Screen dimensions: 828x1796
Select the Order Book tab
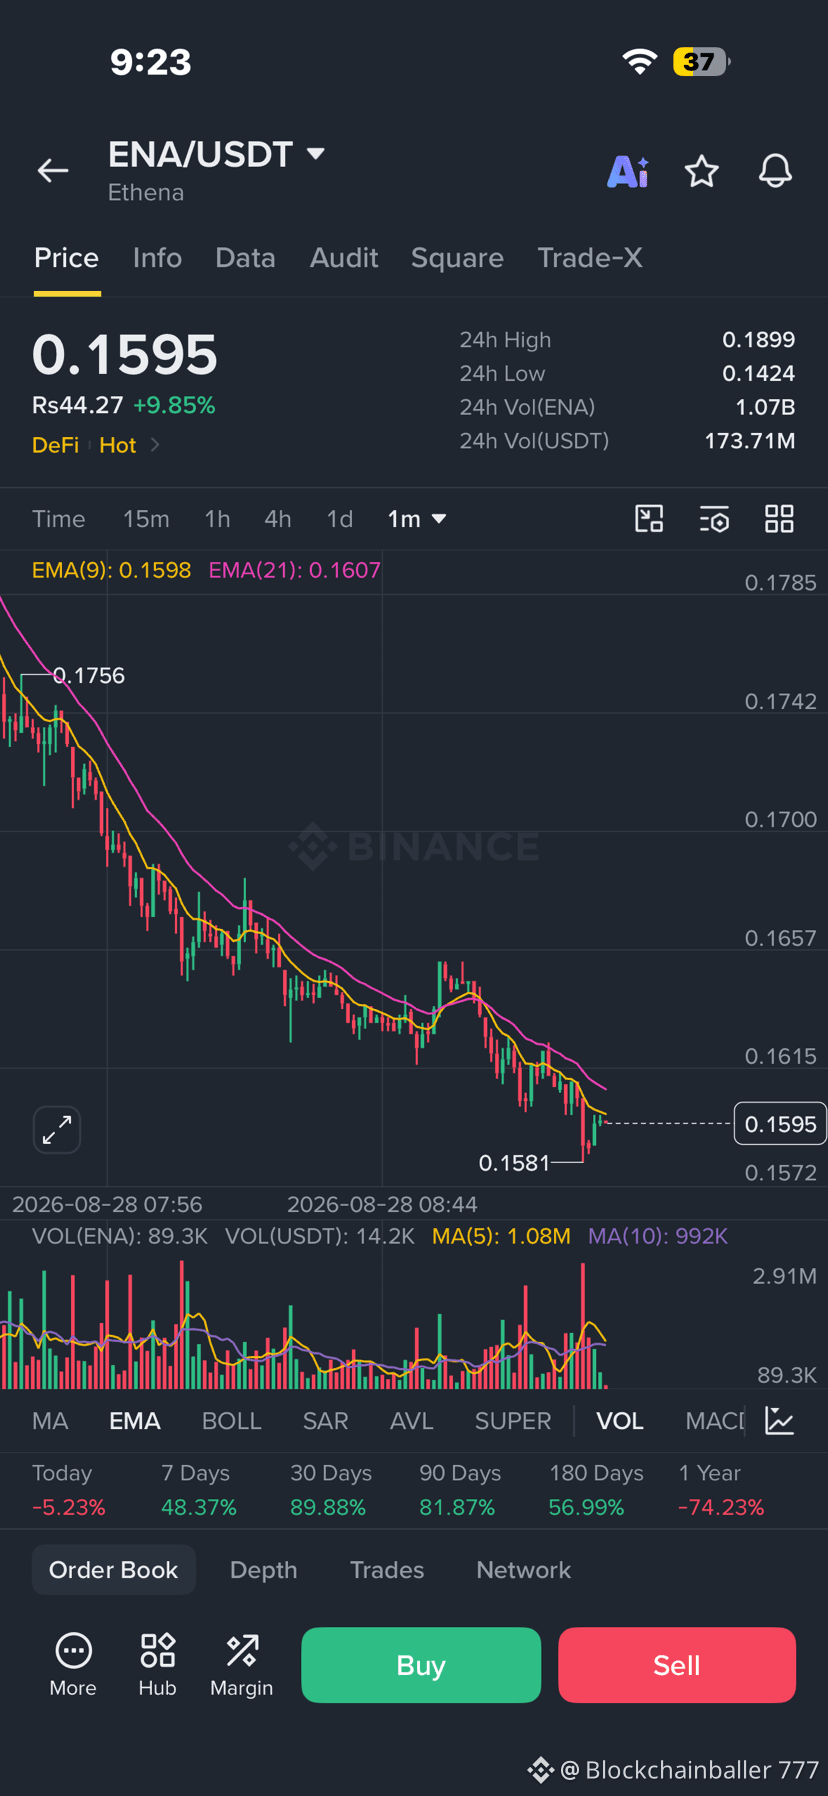[113, 1570]
